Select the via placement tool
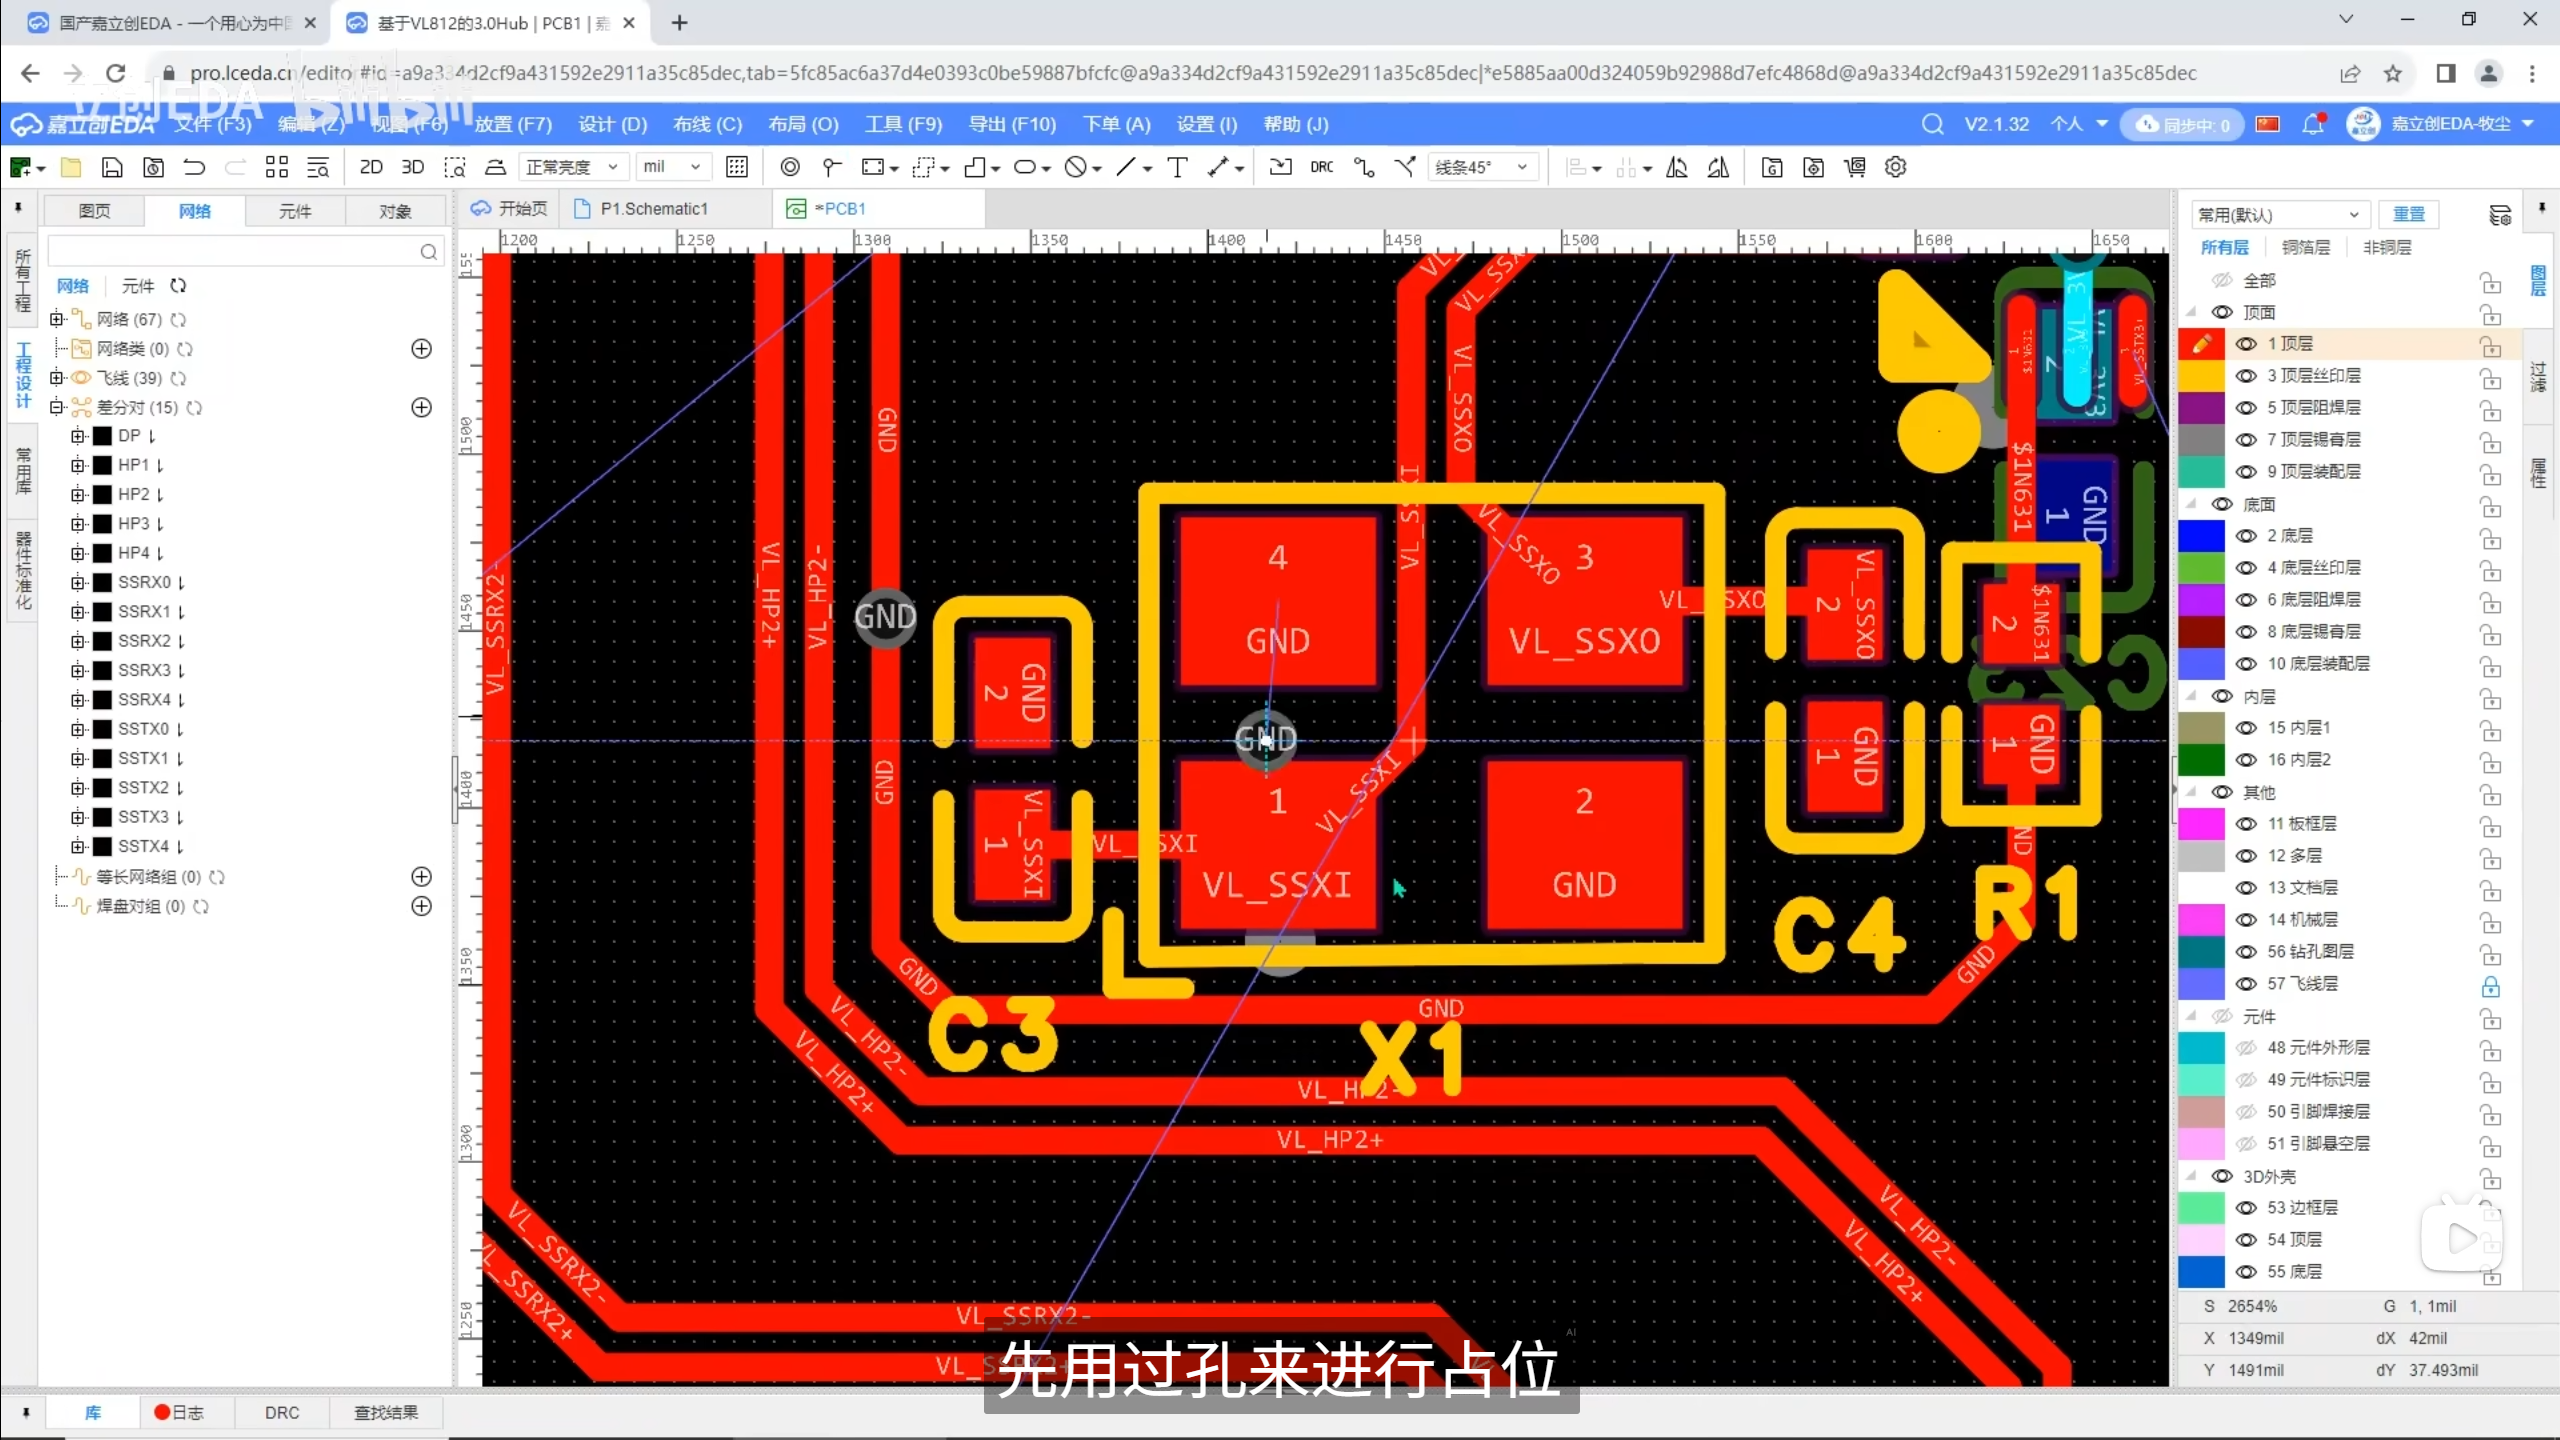2560x1440 pixels. [789, 167]
